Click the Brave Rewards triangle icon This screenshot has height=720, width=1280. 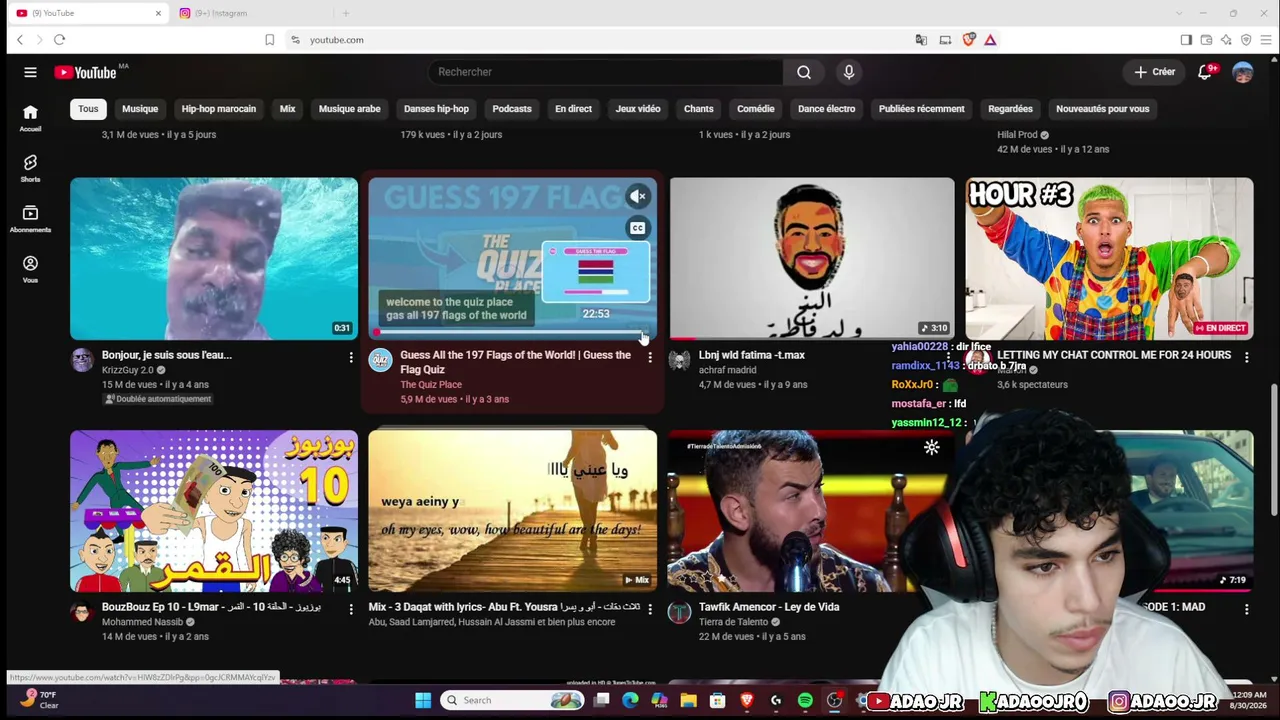tap(990, 40)
